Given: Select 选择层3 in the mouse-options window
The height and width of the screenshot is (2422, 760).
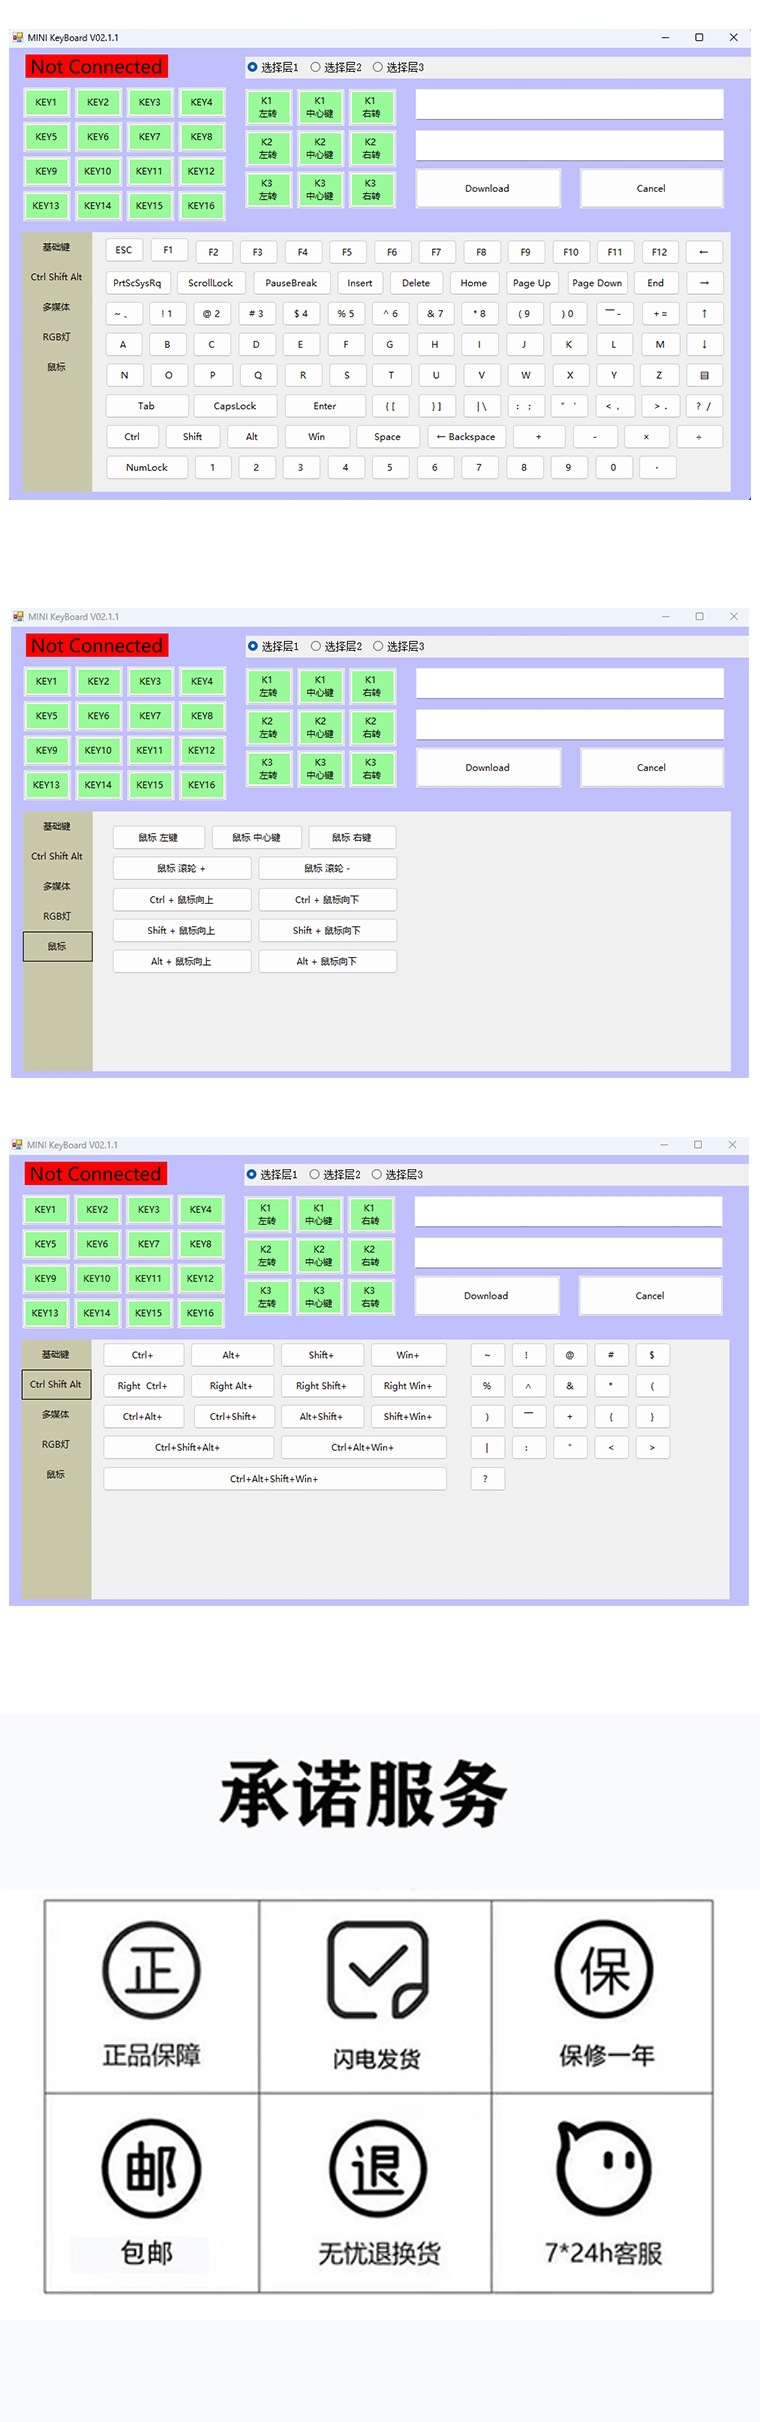Looking at the screenshot, I should [399, 646].
